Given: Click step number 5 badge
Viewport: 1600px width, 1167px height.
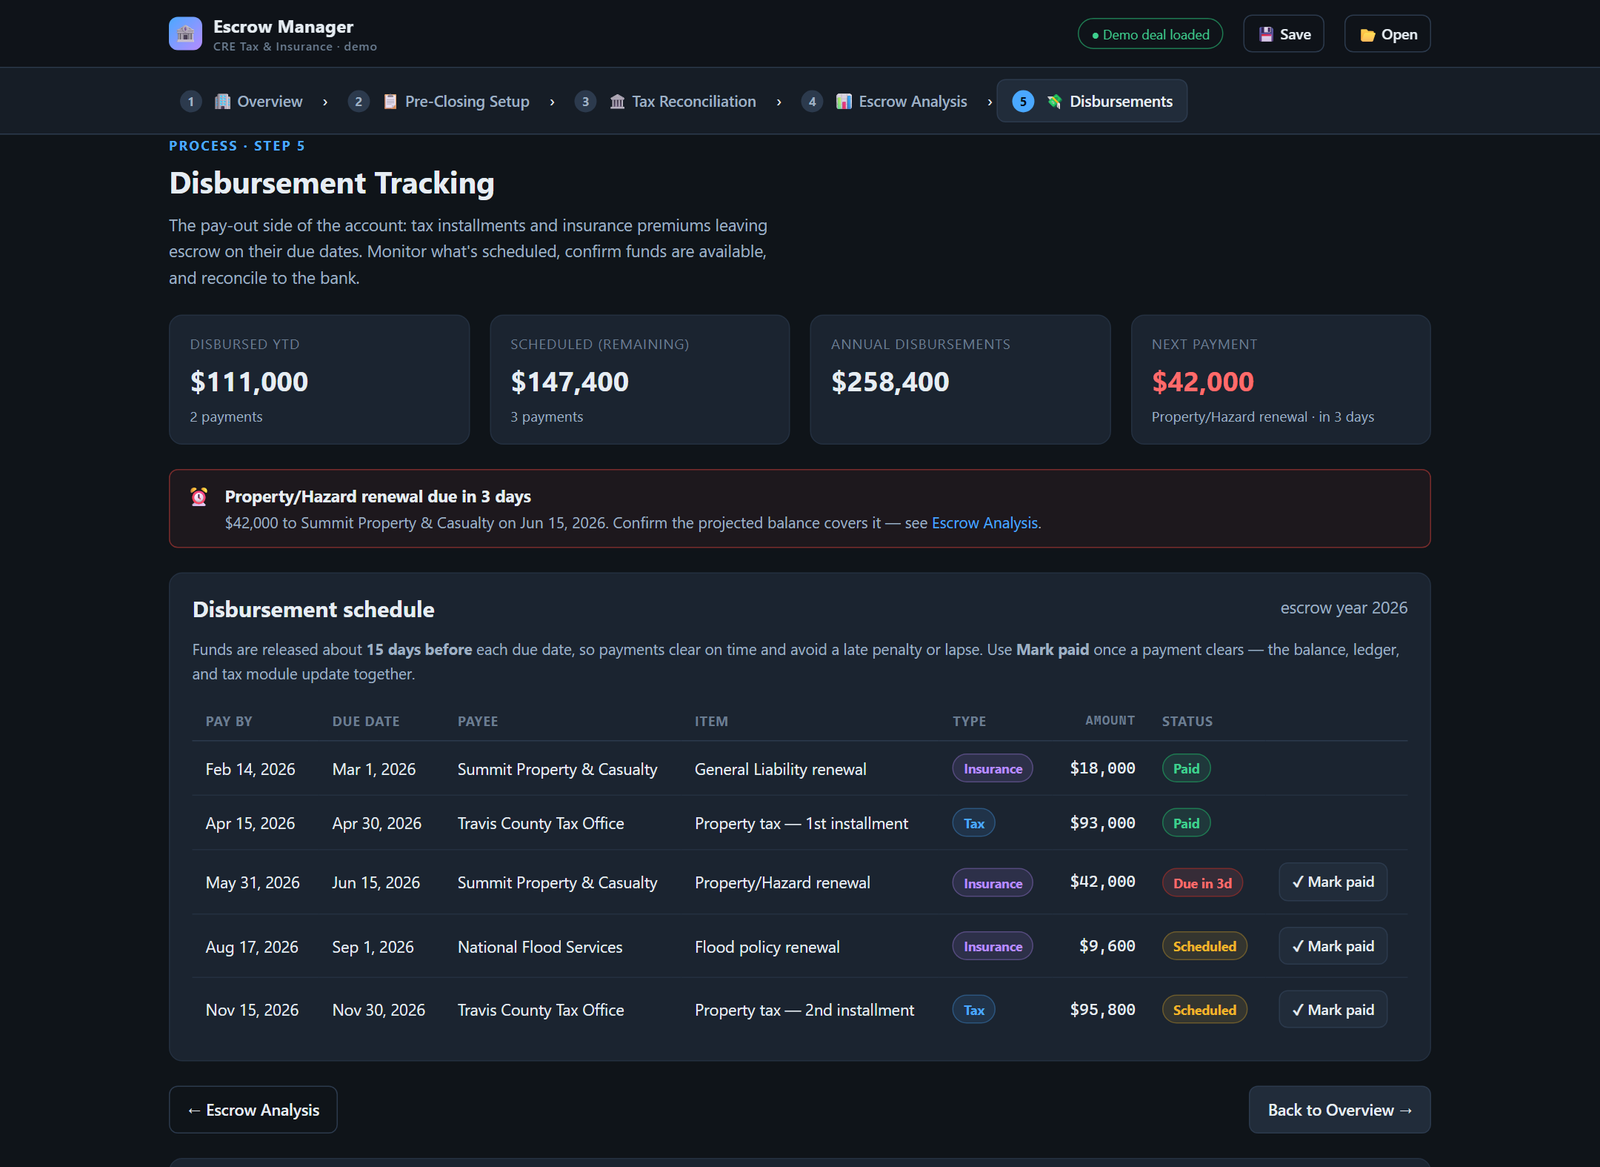Looking at the screenshot, I should 1023,101.
